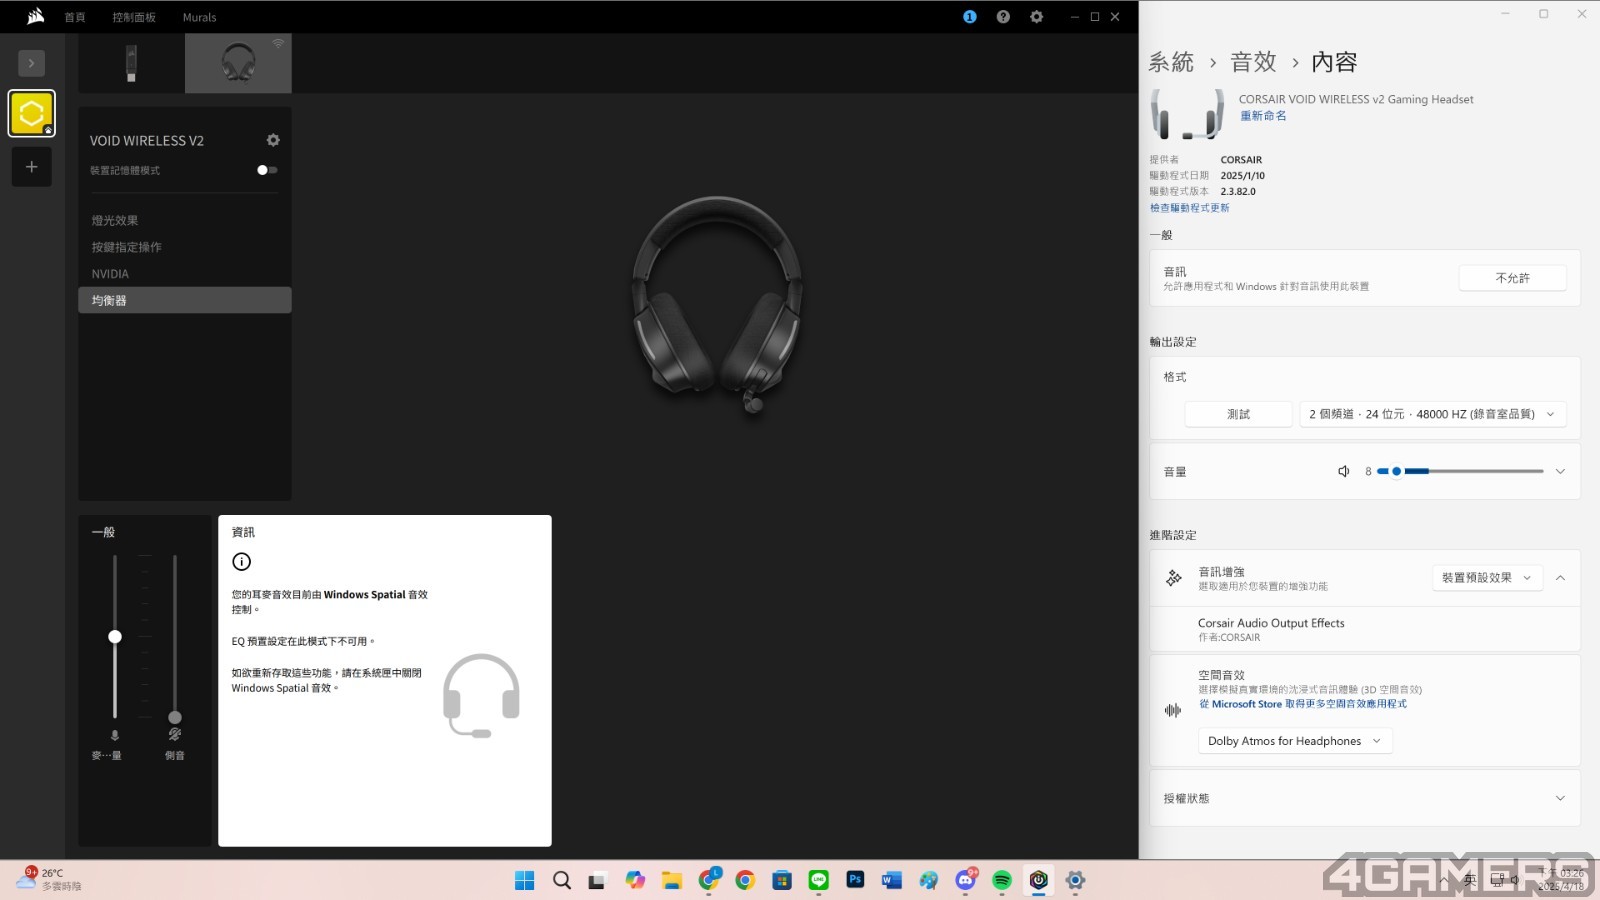This screenshot has width=1600, height=900.
Task: Click the large headset image in the center
Action: click(x=717, y=305)
